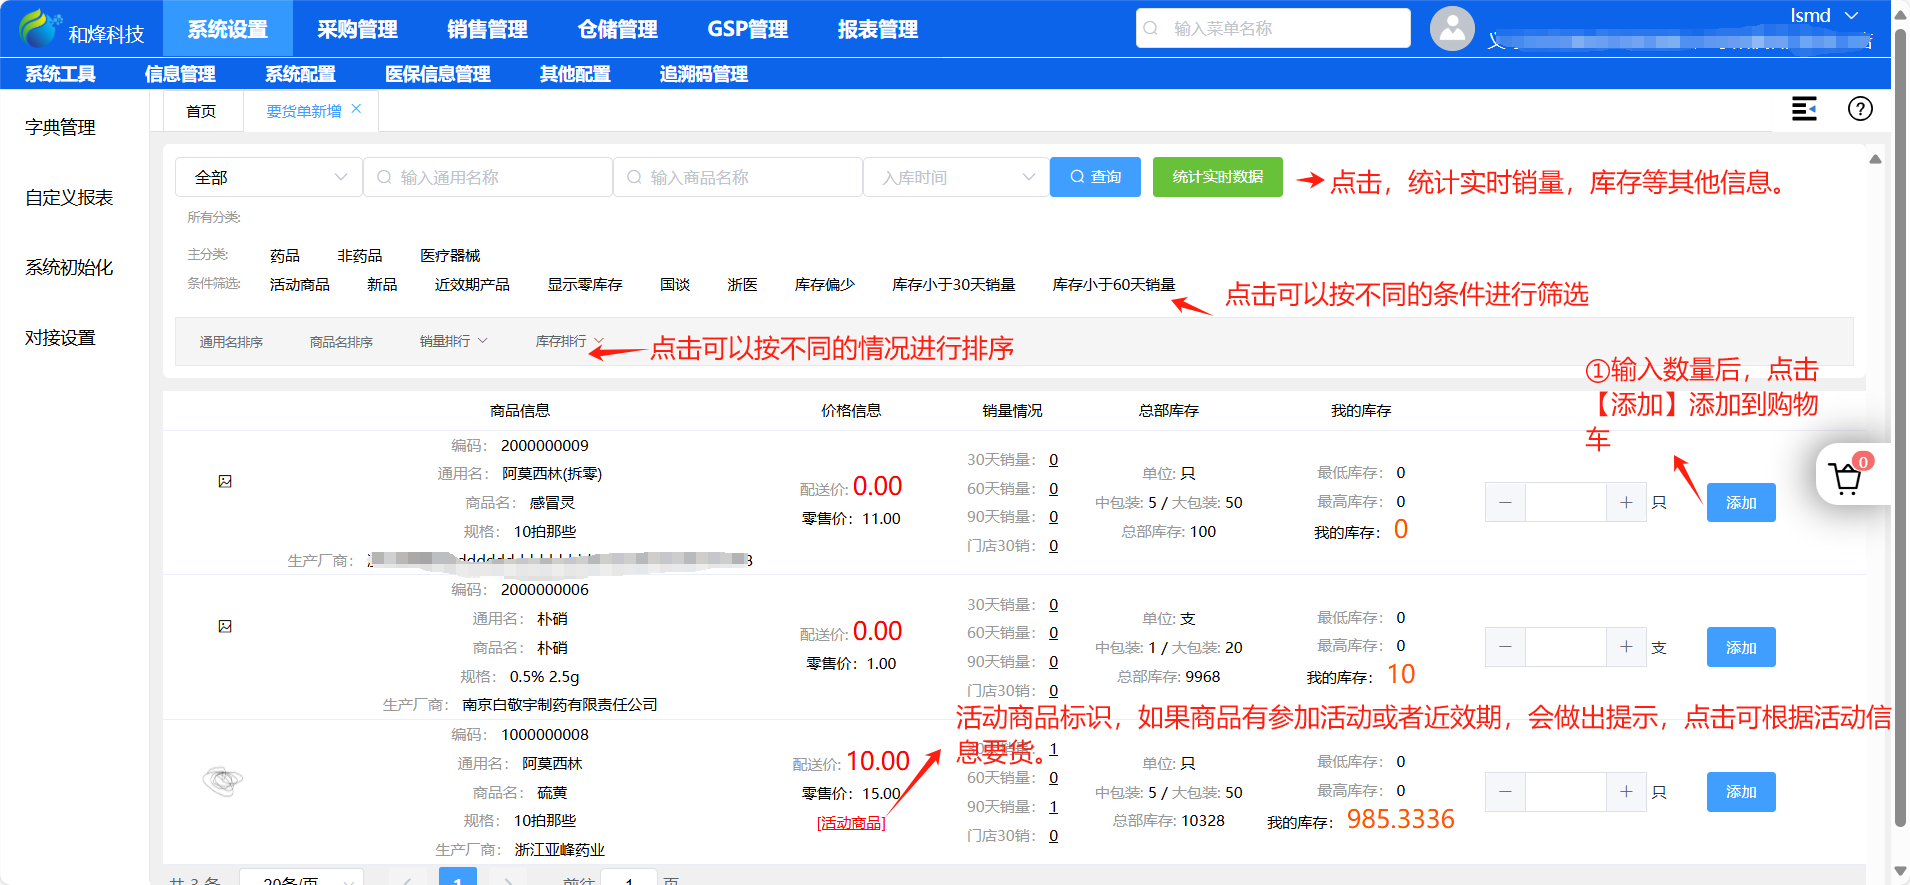Filter by 非药品 main category
The width and height of the screenshot is (1910, 885).
pos(359,256)
